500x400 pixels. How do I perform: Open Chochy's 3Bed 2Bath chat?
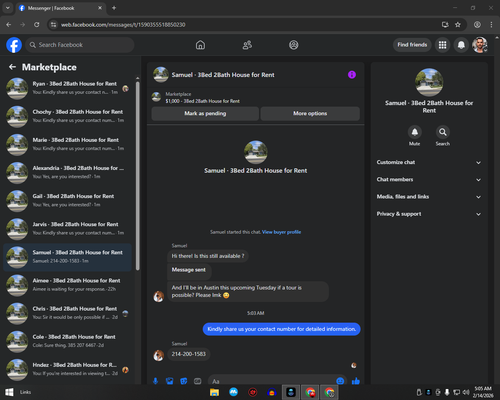pyautogui.click(x=67, y=116)
